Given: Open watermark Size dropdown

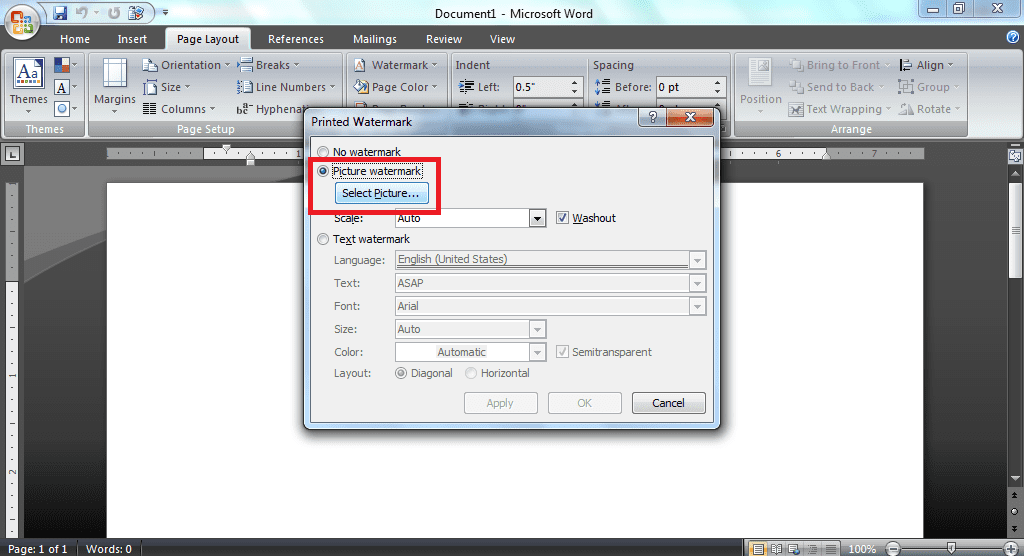Looking at the screenshot, I should (x=537, y=329).
